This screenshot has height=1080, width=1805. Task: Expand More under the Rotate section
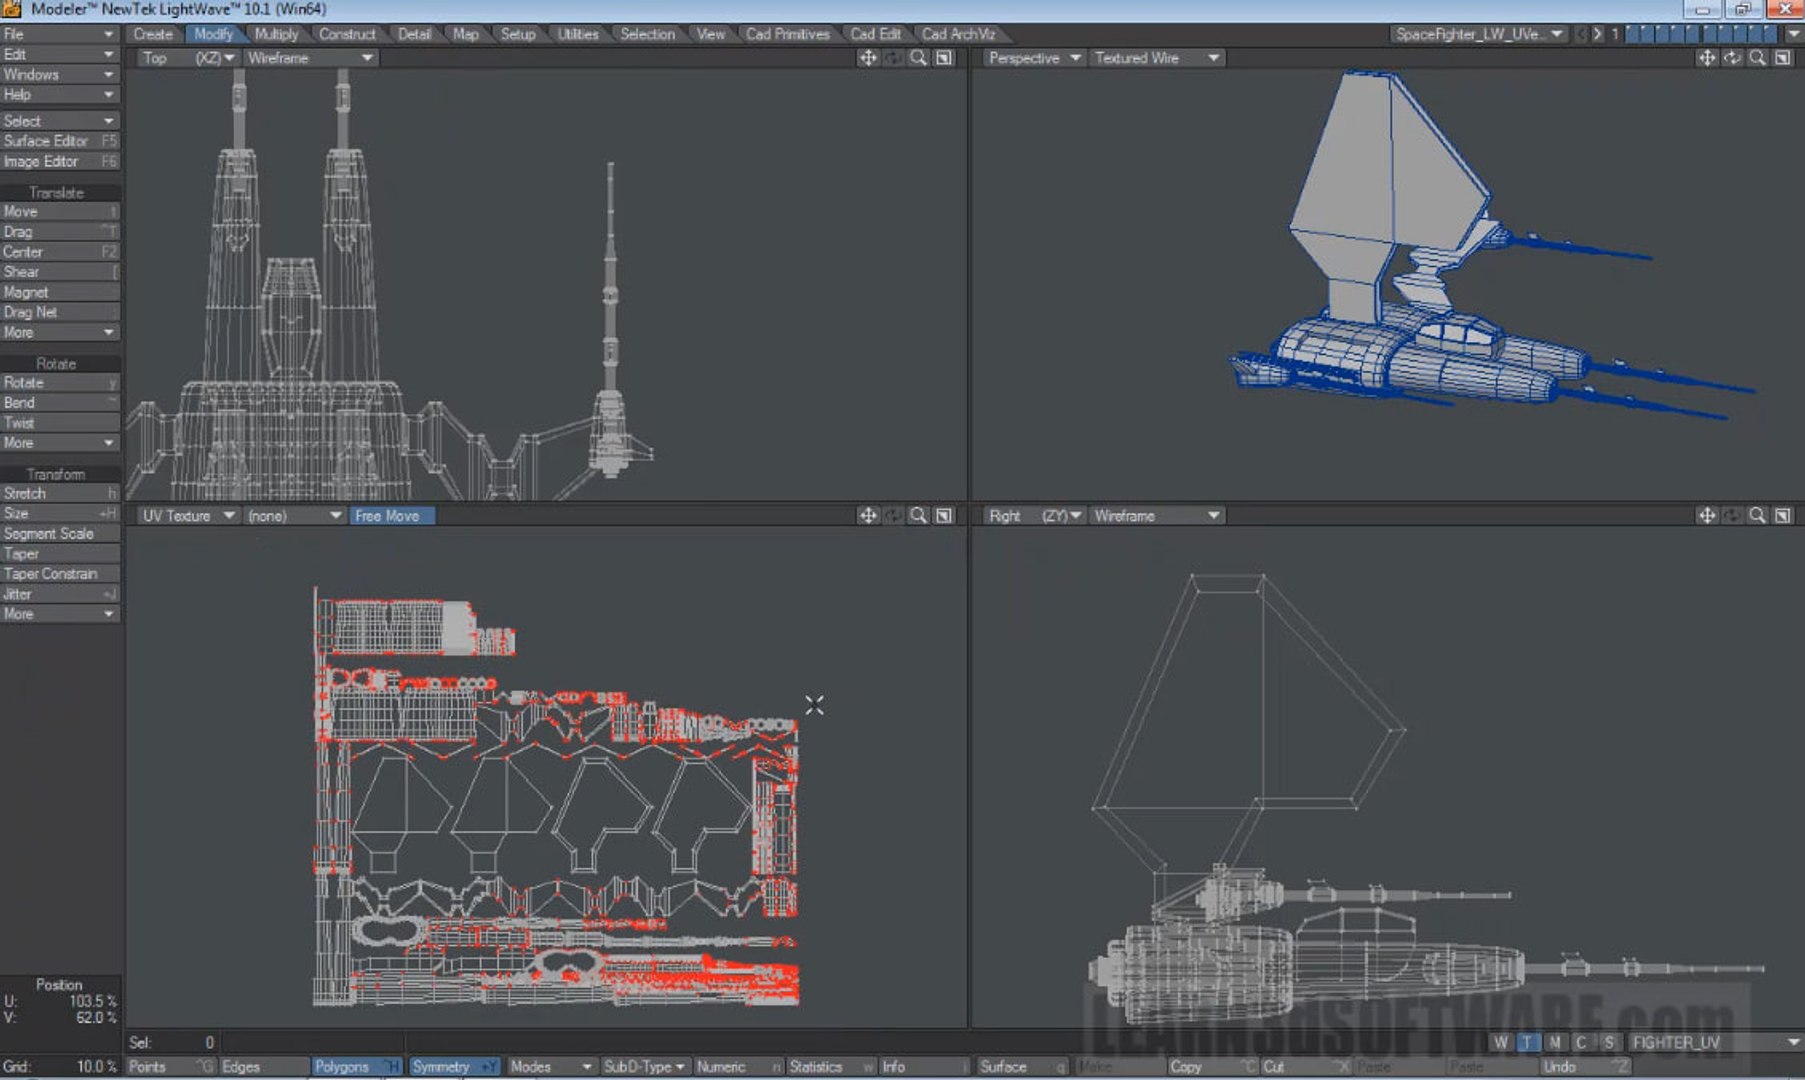[x=60, y=443]
